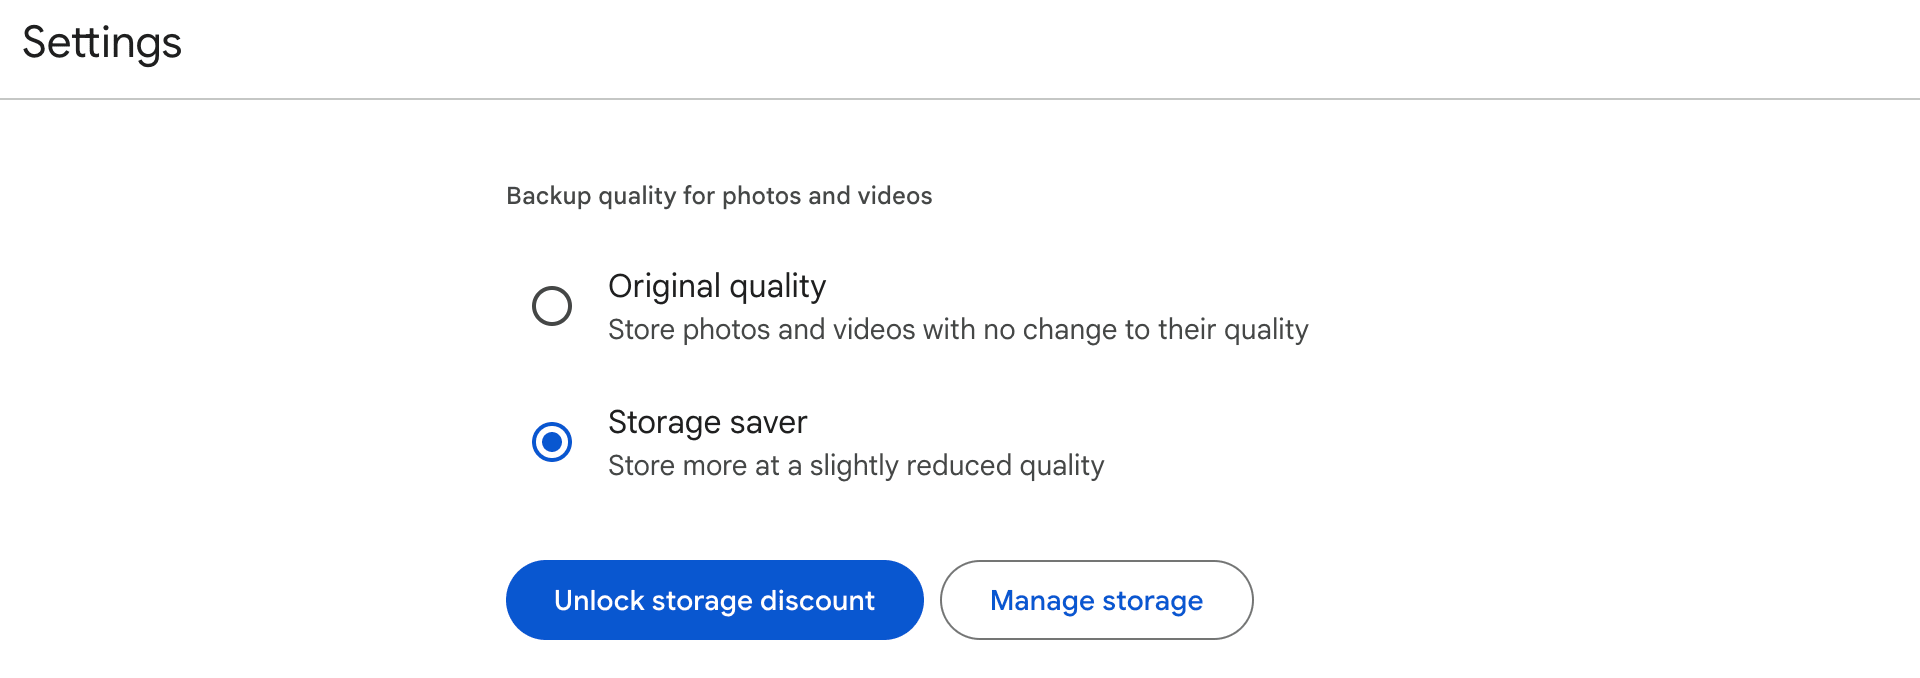Click the Settings page heading
This screenshot has height=678, width=1920.
click(x=102, y=43)
